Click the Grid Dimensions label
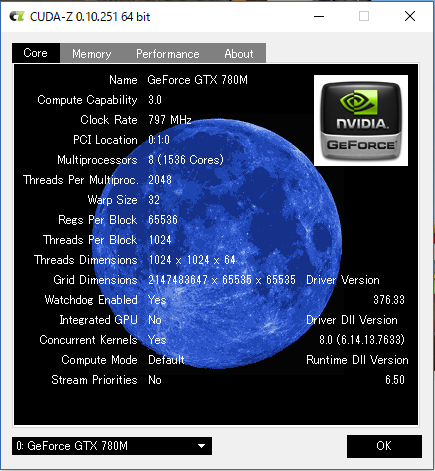The width and height of the screenshot is (435, 471). coord(95,280)
